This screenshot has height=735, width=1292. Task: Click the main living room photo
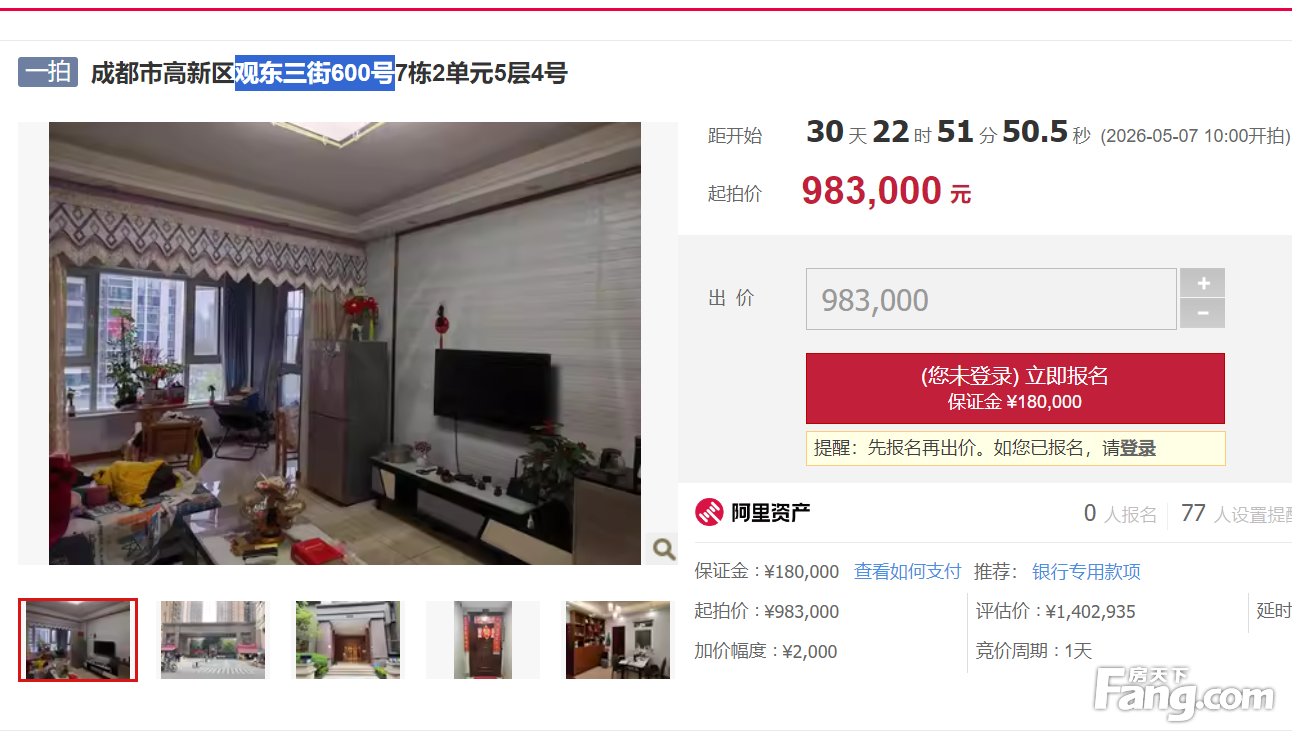pos(345,343)
